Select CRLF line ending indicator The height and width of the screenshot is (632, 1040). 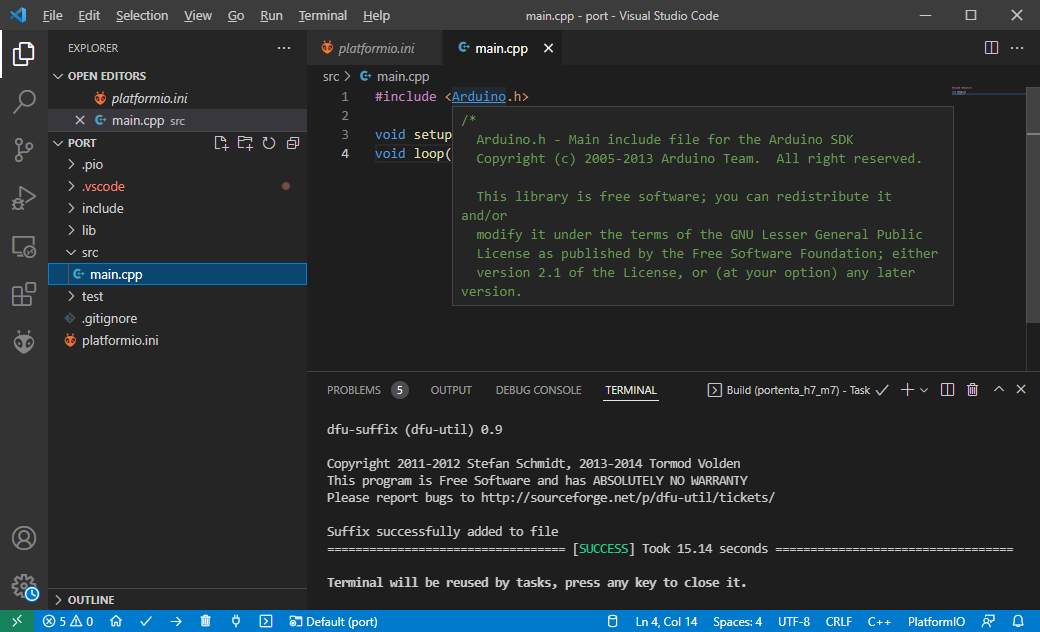tap(839, 621)
